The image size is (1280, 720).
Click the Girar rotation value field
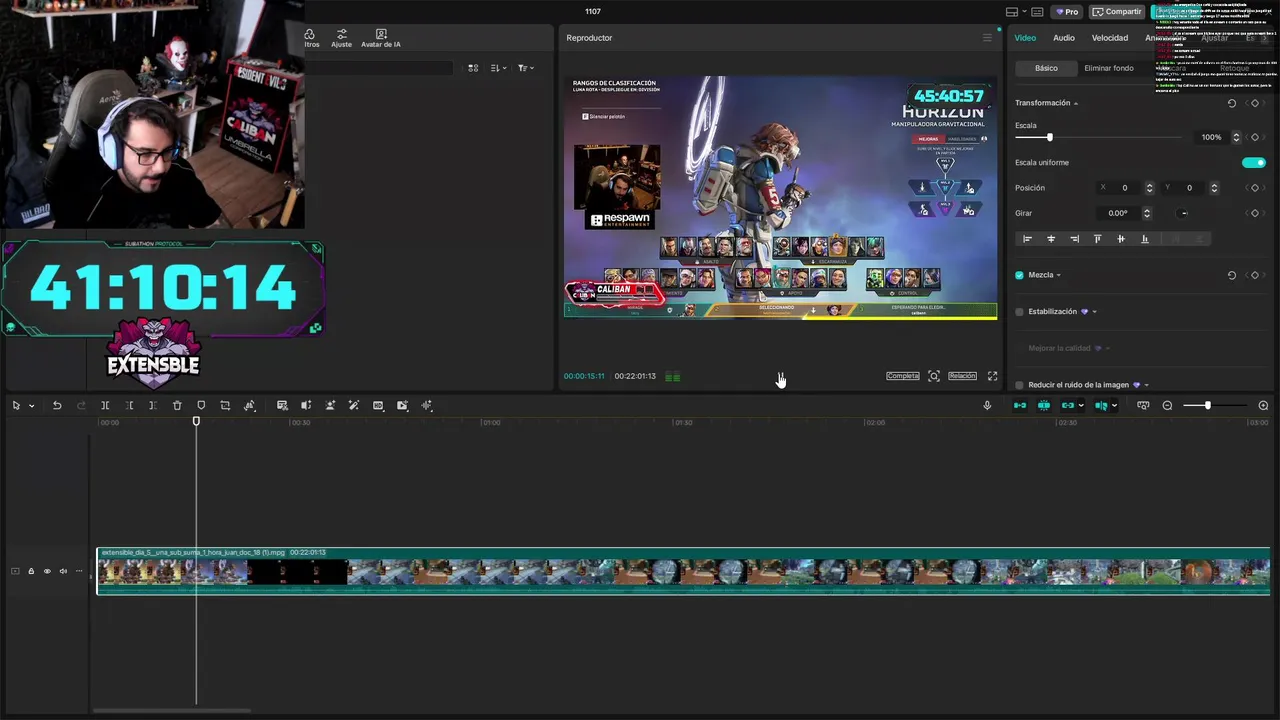tap(1118, 213)
